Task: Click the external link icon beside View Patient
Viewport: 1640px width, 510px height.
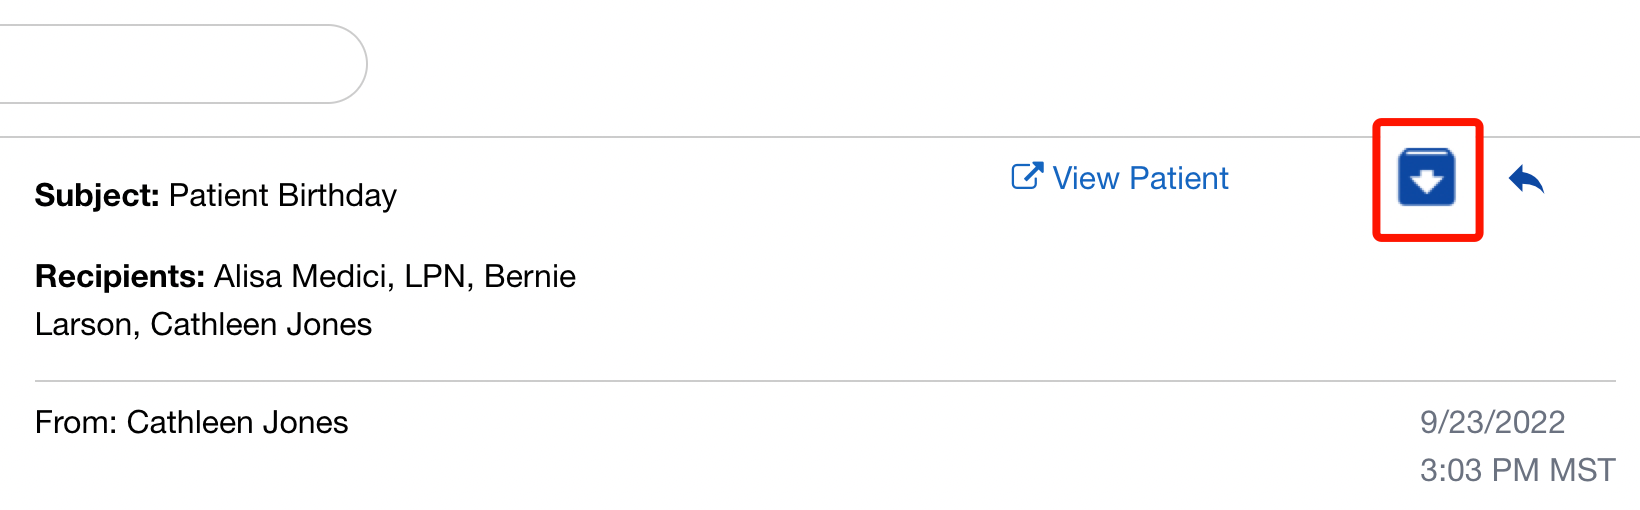Action: [1027, 177]
